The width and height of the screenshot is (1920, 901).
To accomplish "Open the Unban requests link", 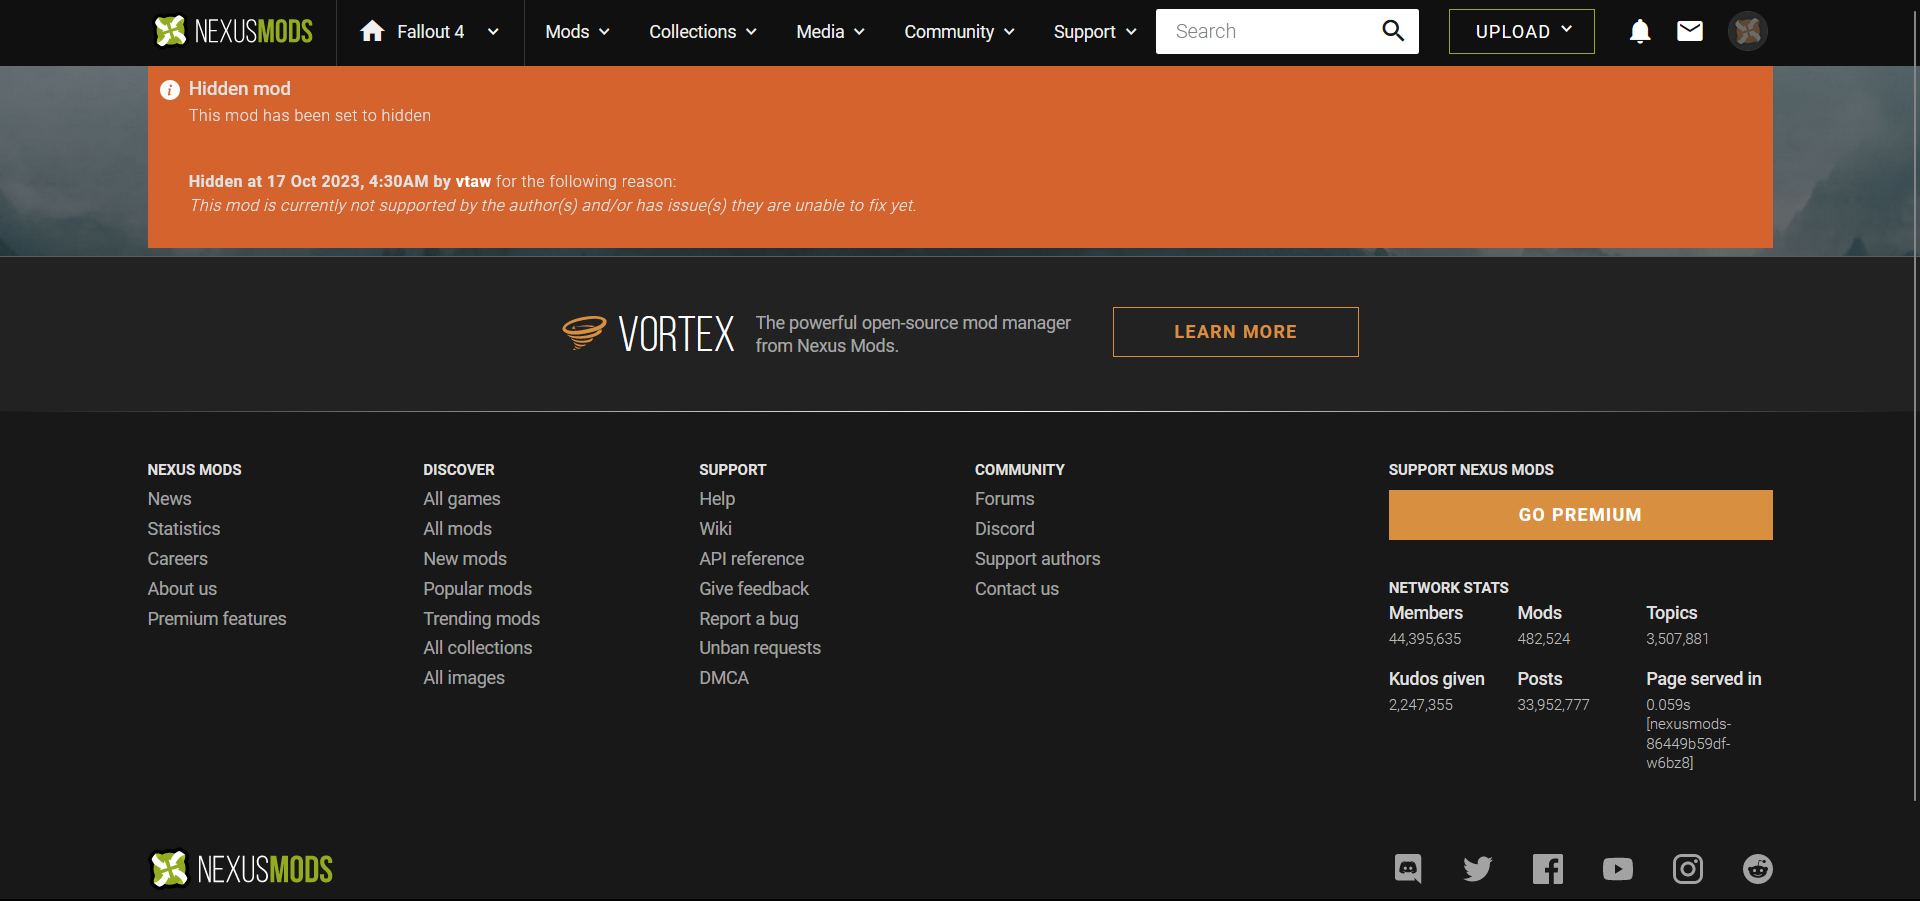I will [760, 648].
